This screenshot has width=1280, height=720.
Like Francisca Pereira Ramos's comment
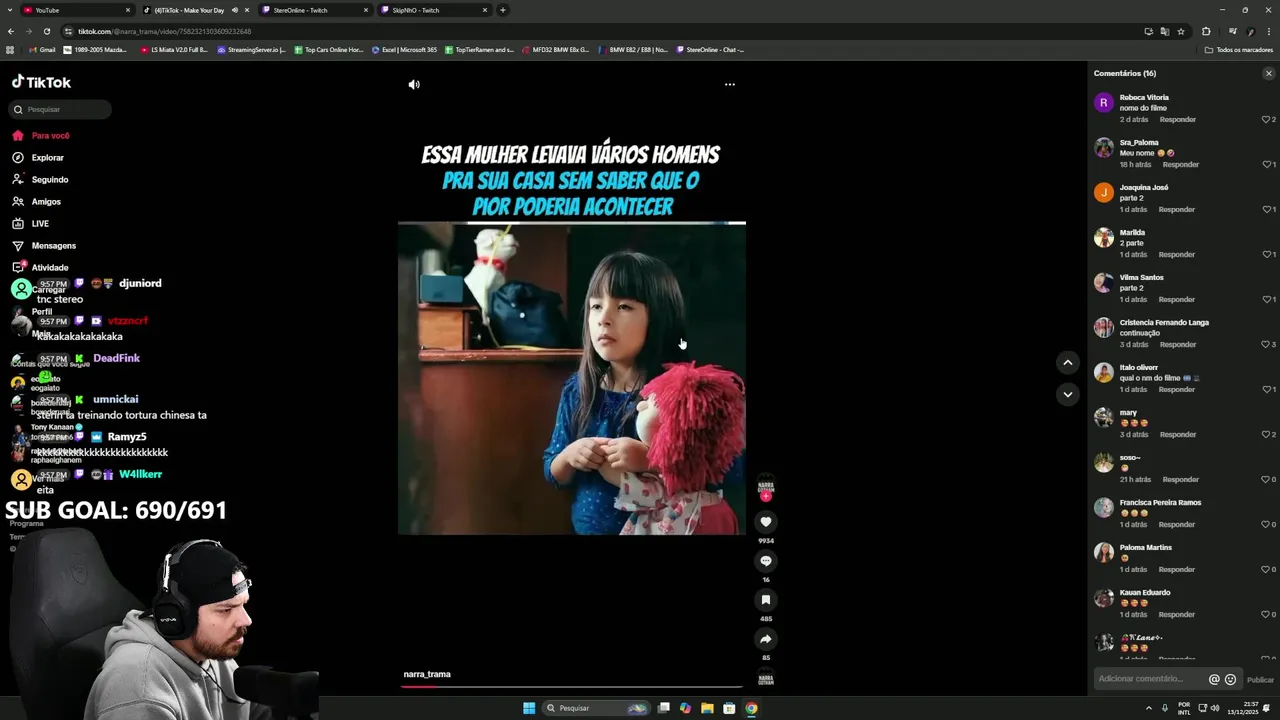[1266, 525]
